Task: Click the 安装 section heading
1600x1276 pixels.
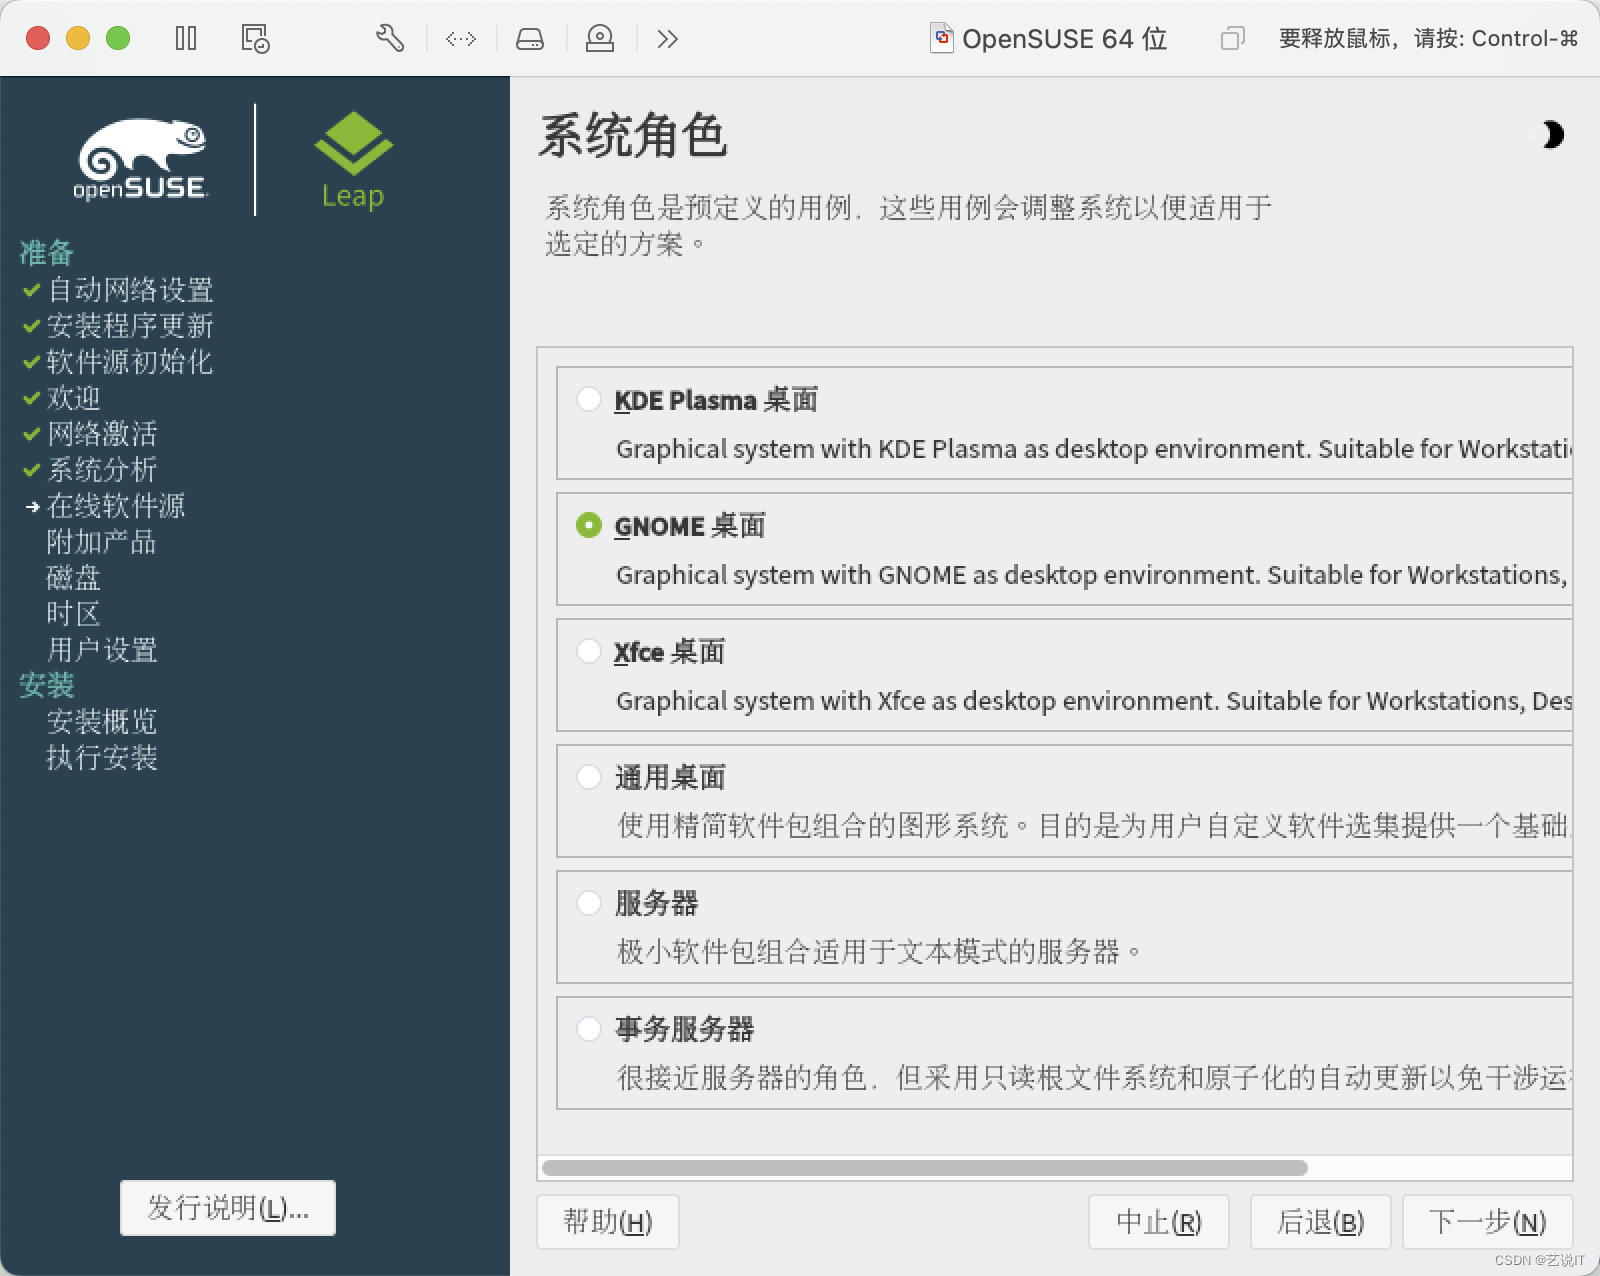Action: [x=46, y=686]
